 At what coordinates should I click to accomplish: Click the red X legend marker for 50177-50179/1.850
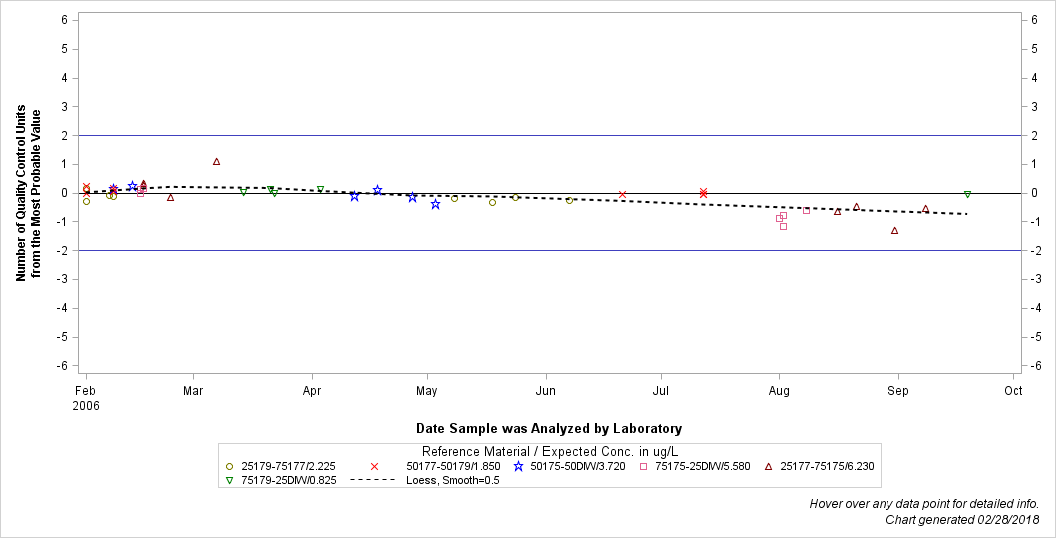[x=375, y=466]
